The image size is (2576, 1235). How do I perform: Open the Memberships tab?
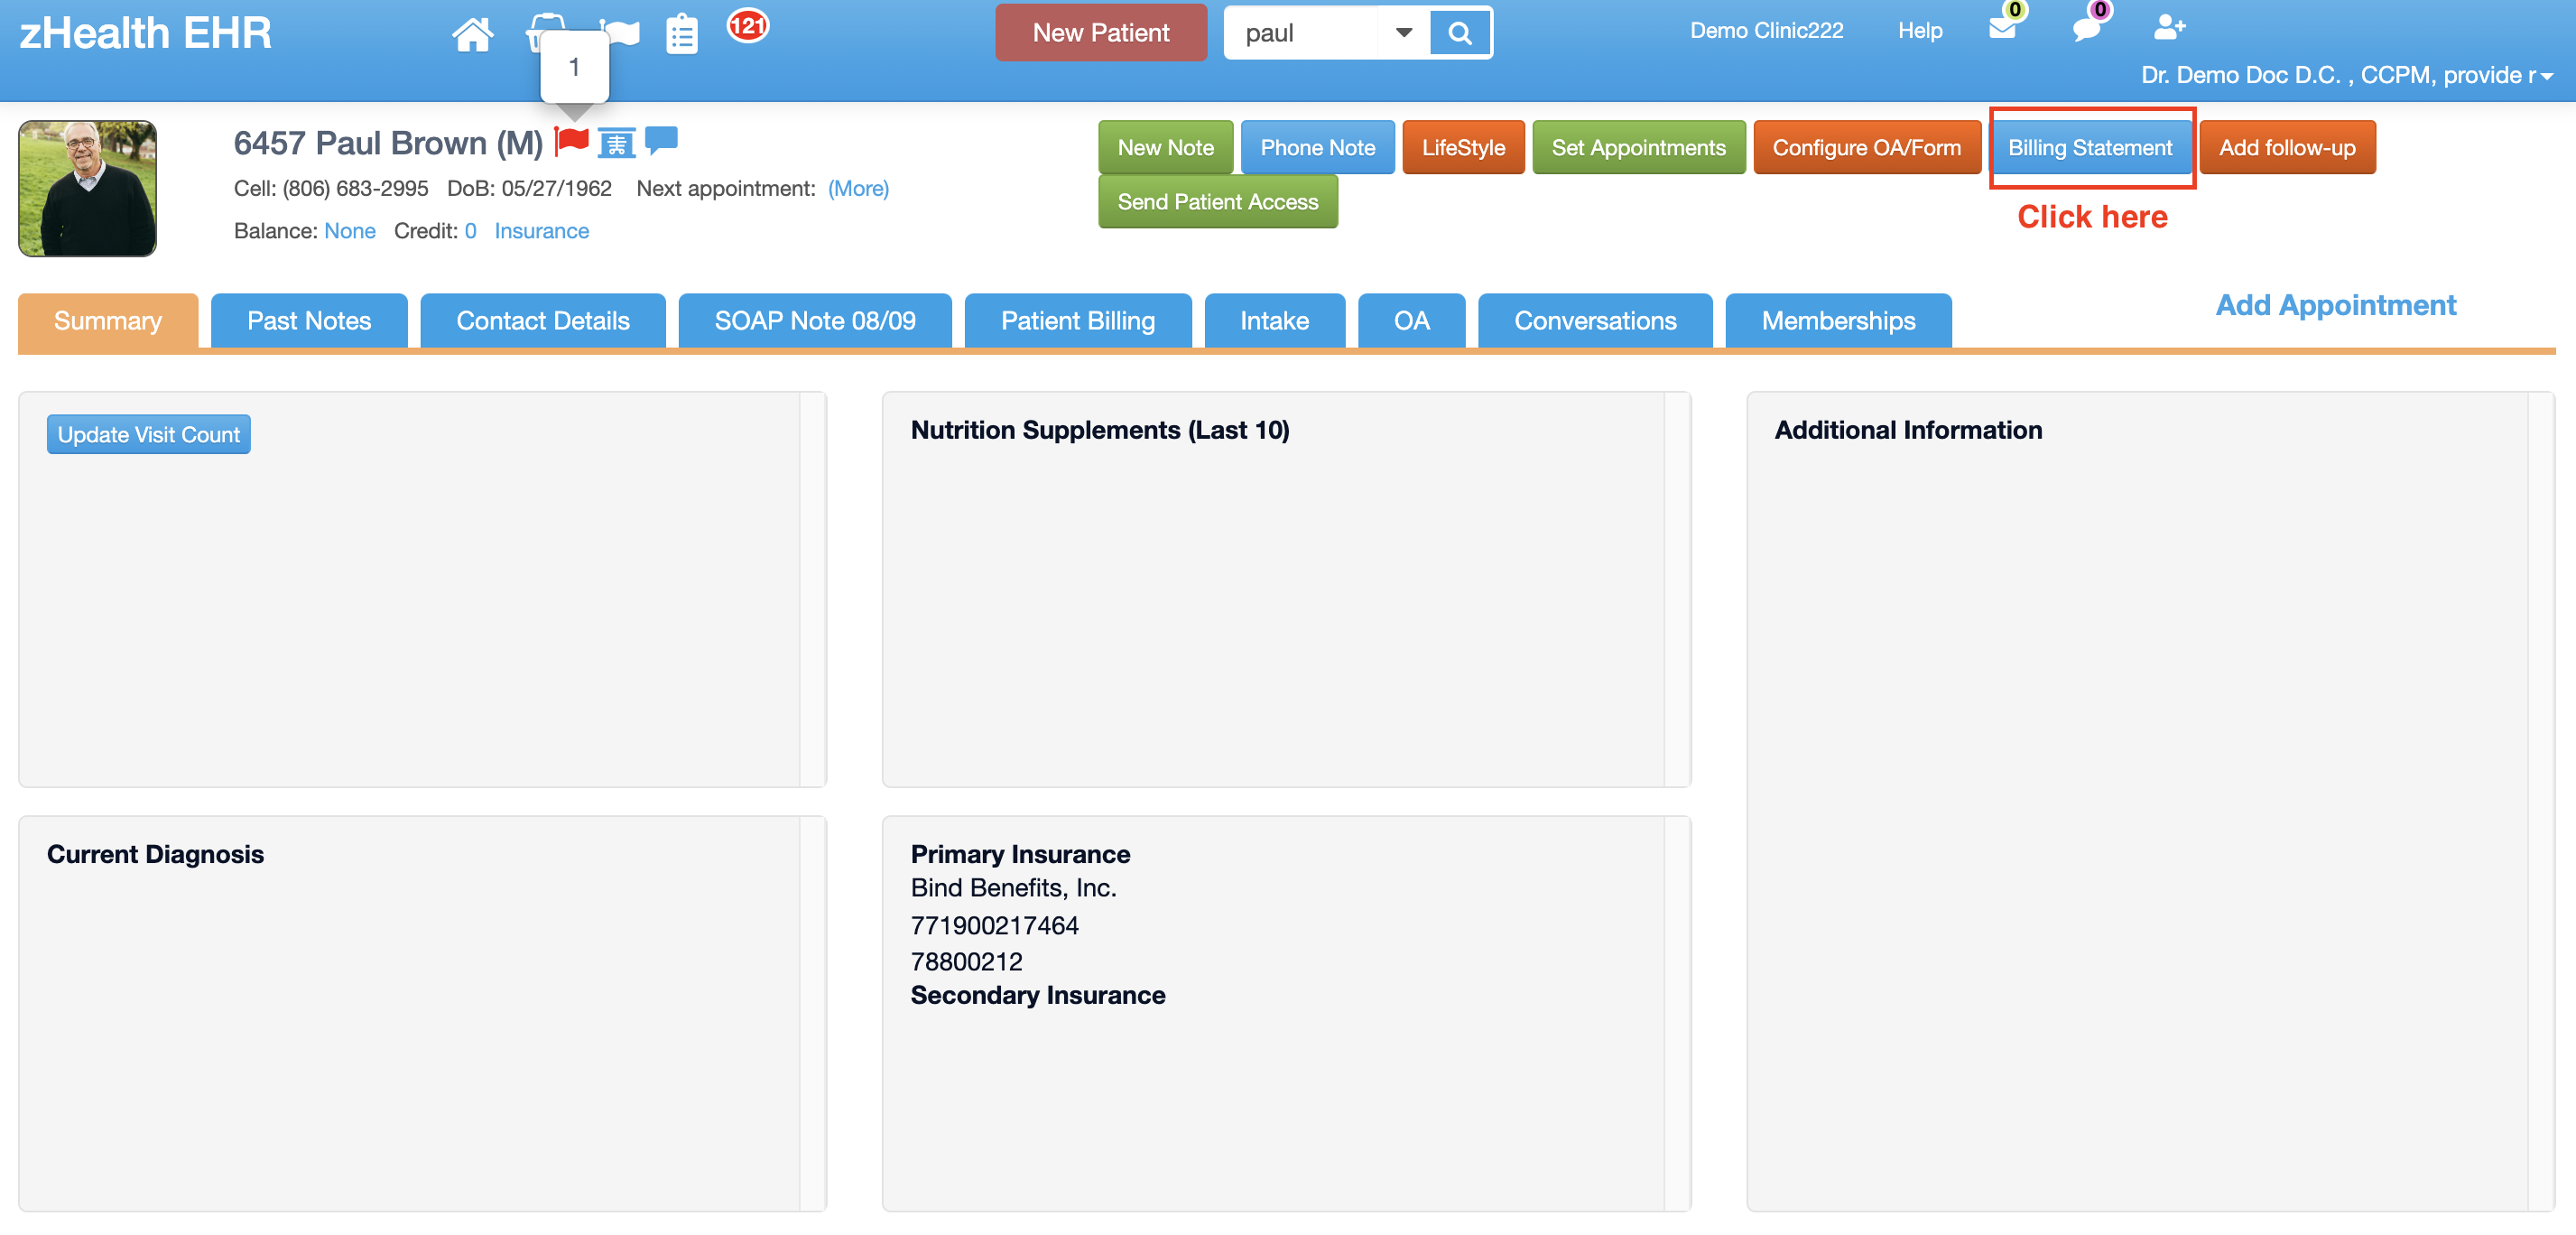click(x=1838, y=321)
